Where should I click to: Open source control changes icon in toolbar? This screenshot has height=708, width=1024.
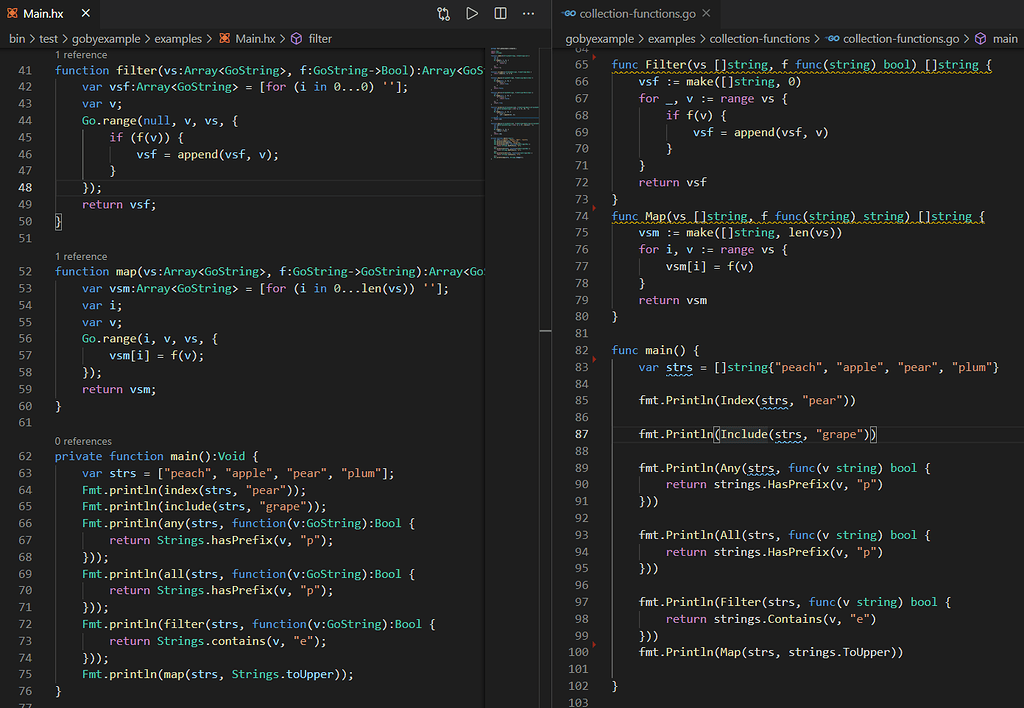coord(443,14)
